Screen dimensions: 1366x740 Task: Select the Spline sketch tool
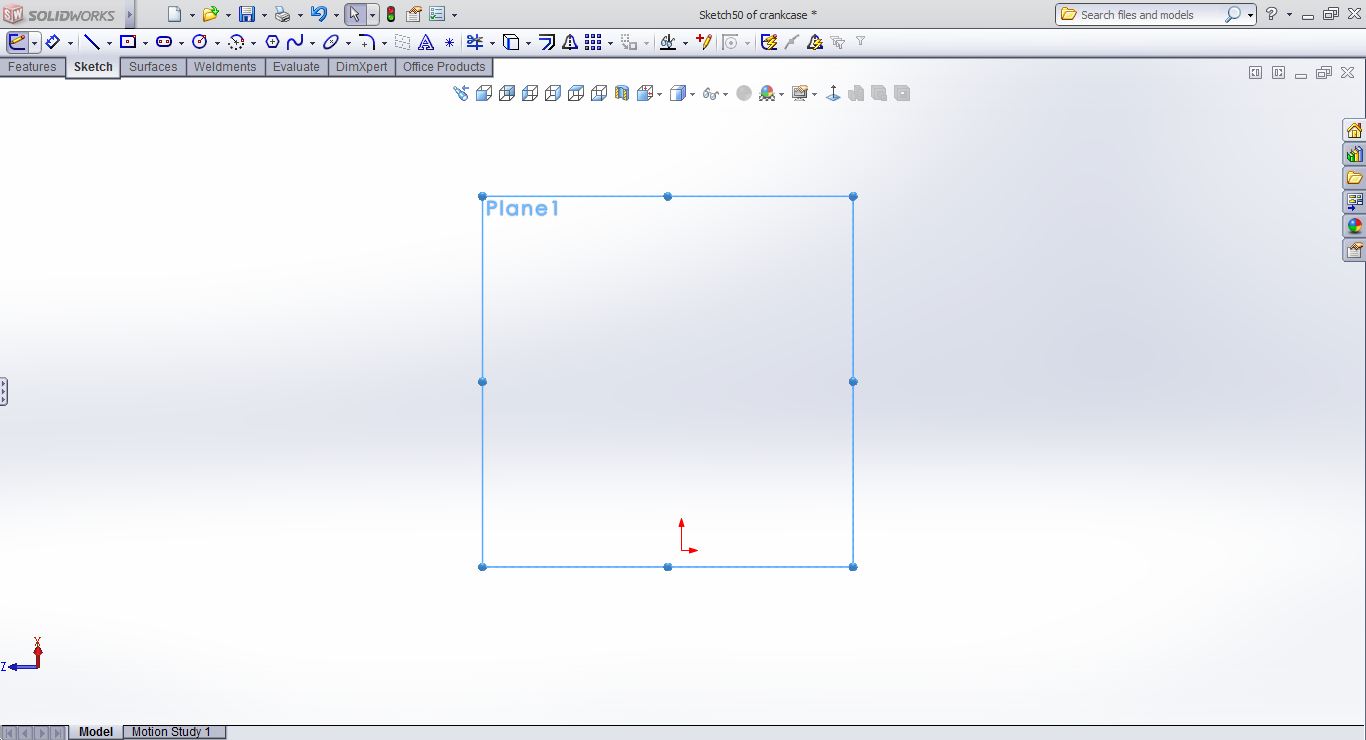coord(295,42)
